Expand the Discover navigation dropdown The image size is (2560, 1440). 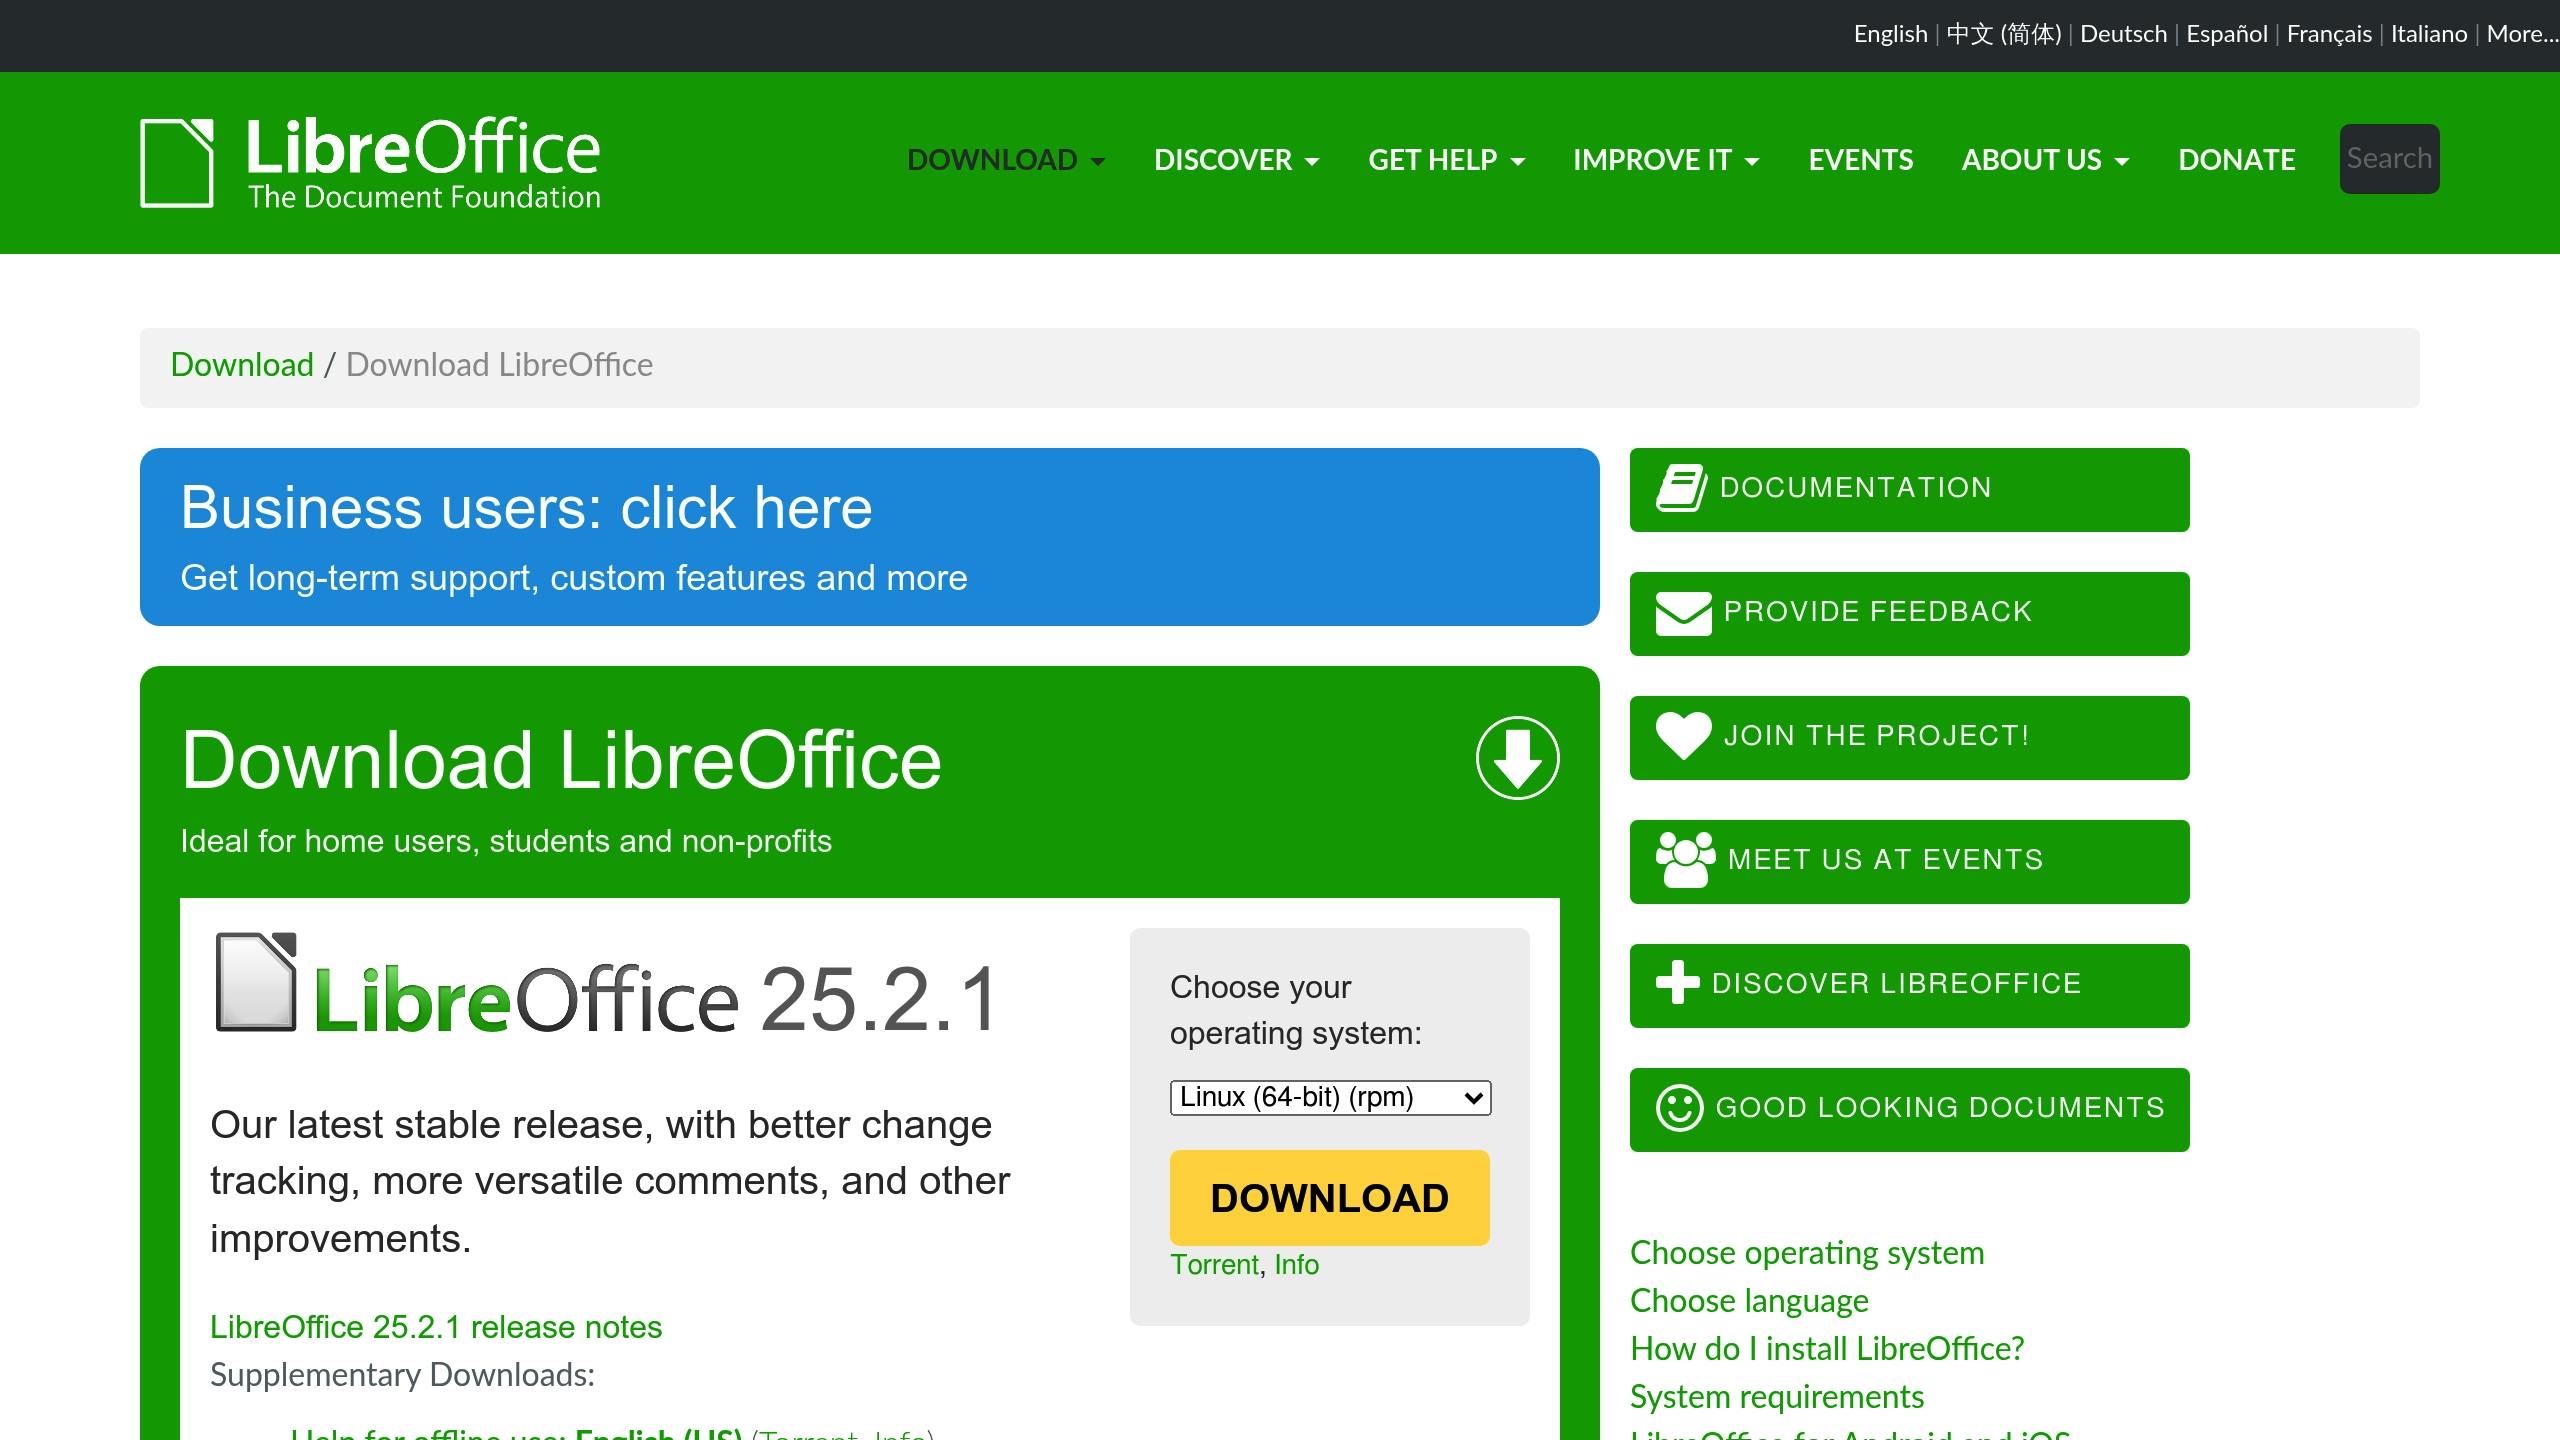[1237, 160]
